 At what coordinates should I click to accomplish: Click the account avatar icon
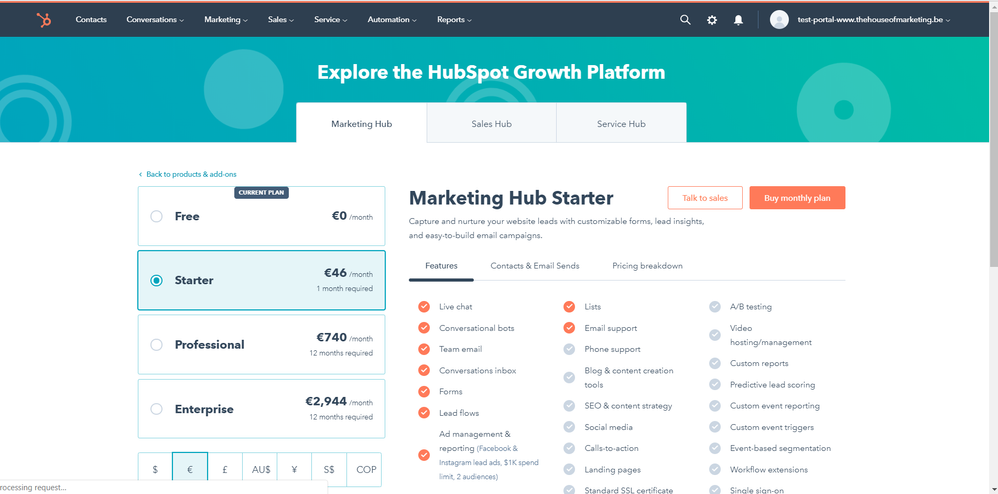[x=779, y=20]
